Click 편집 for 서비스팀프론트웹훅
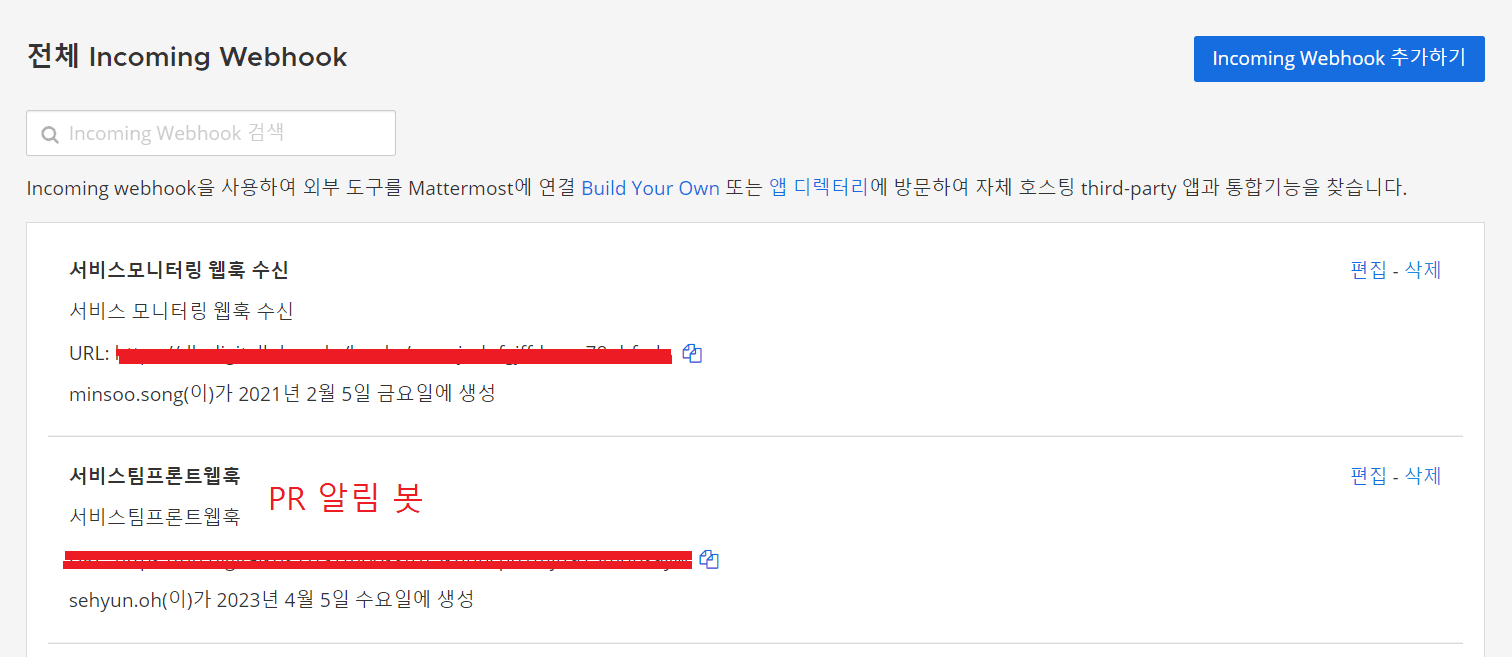 (1368, 476)
